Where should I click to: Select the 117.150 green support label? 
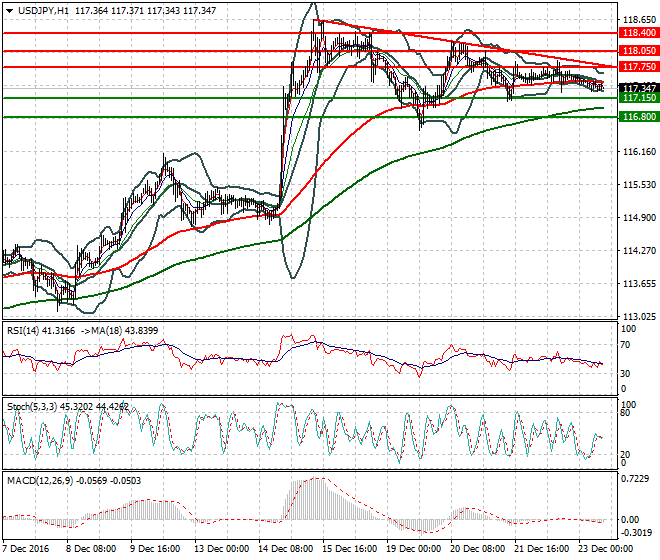click(639, 98)
